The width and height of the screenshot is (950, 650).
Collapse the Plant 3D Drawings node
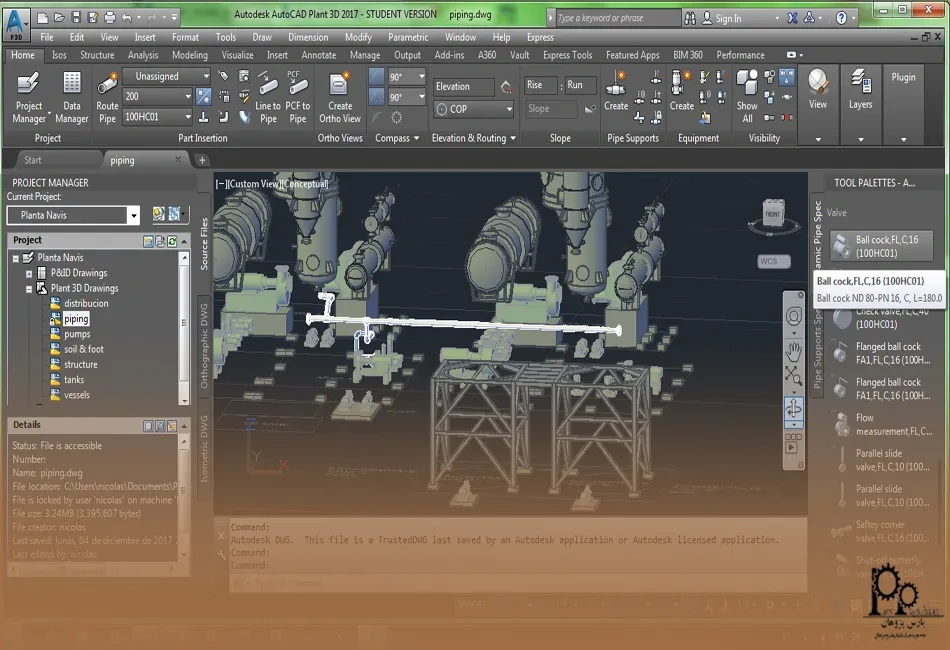(28, 289)
